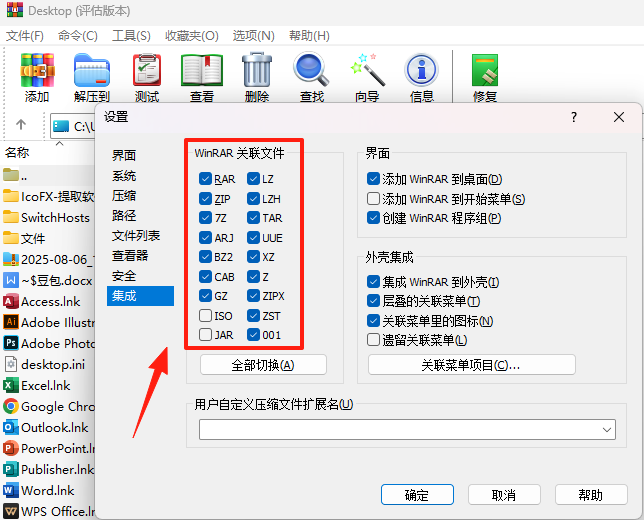Select the 2025-08-06 archive file
Screen dimensions: 644x520
pyautogui.click(x=49, y=259)
